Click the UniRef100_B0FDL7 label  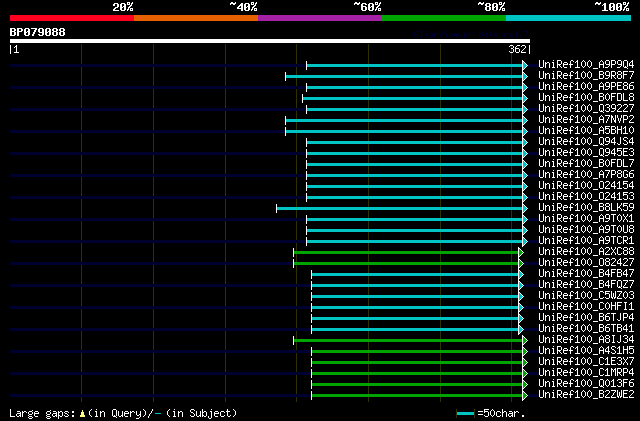586,164
